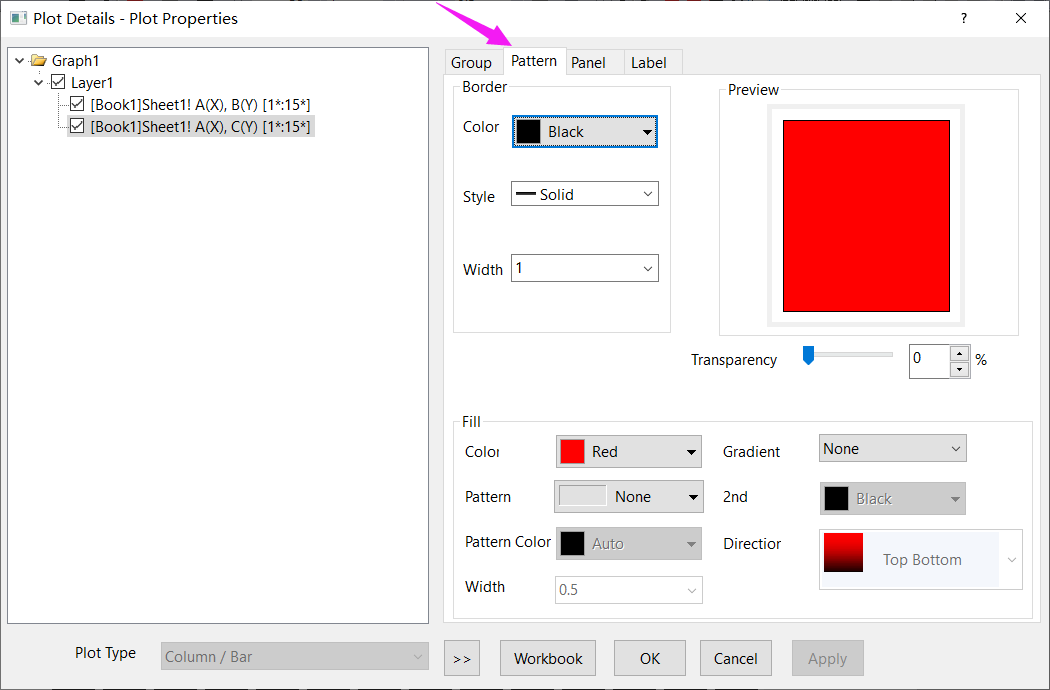Click the Graph1 folder icon
The image size is (1050, 690).
click(x=39, y=60)
